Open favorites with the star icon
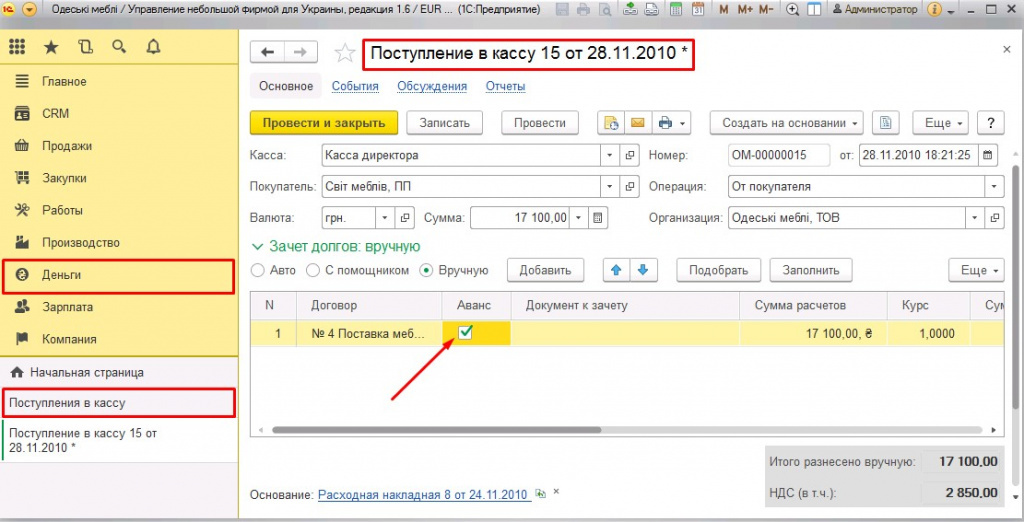 point(51,47)
